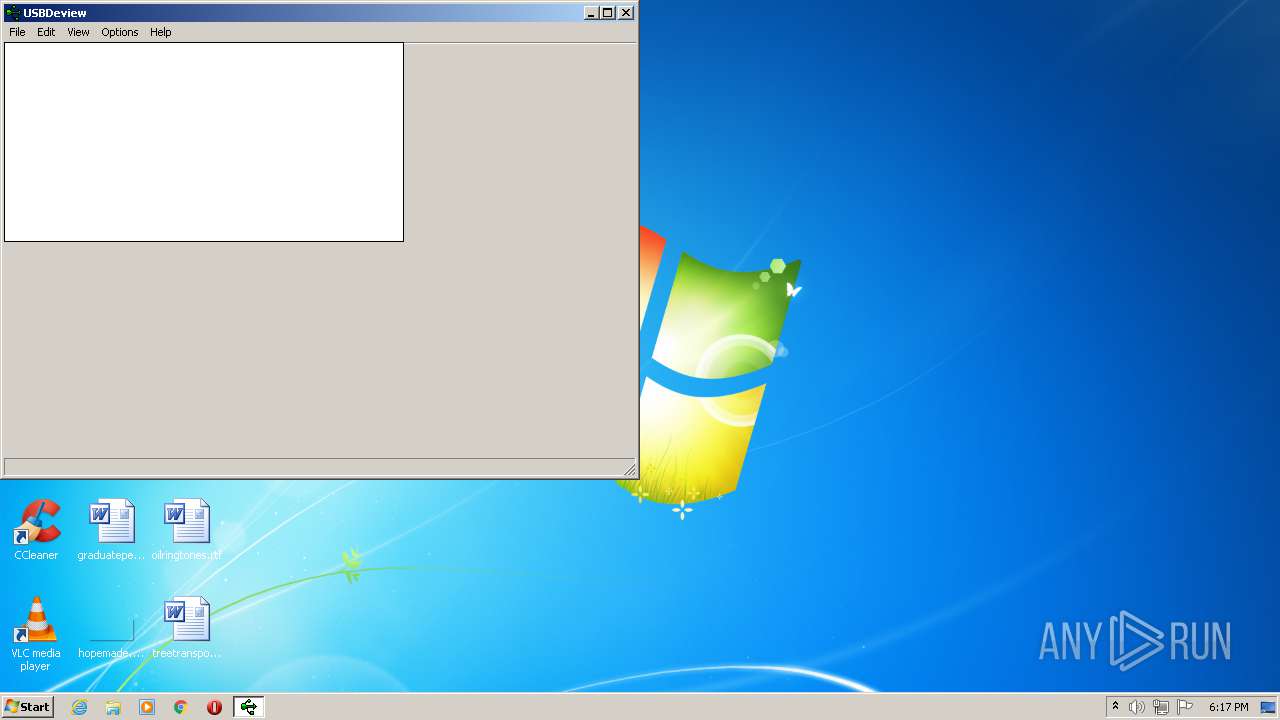The height and width of the screenshot is (720, 1280).
Task: Close the USBDeview window
Action: click(626, 13)
